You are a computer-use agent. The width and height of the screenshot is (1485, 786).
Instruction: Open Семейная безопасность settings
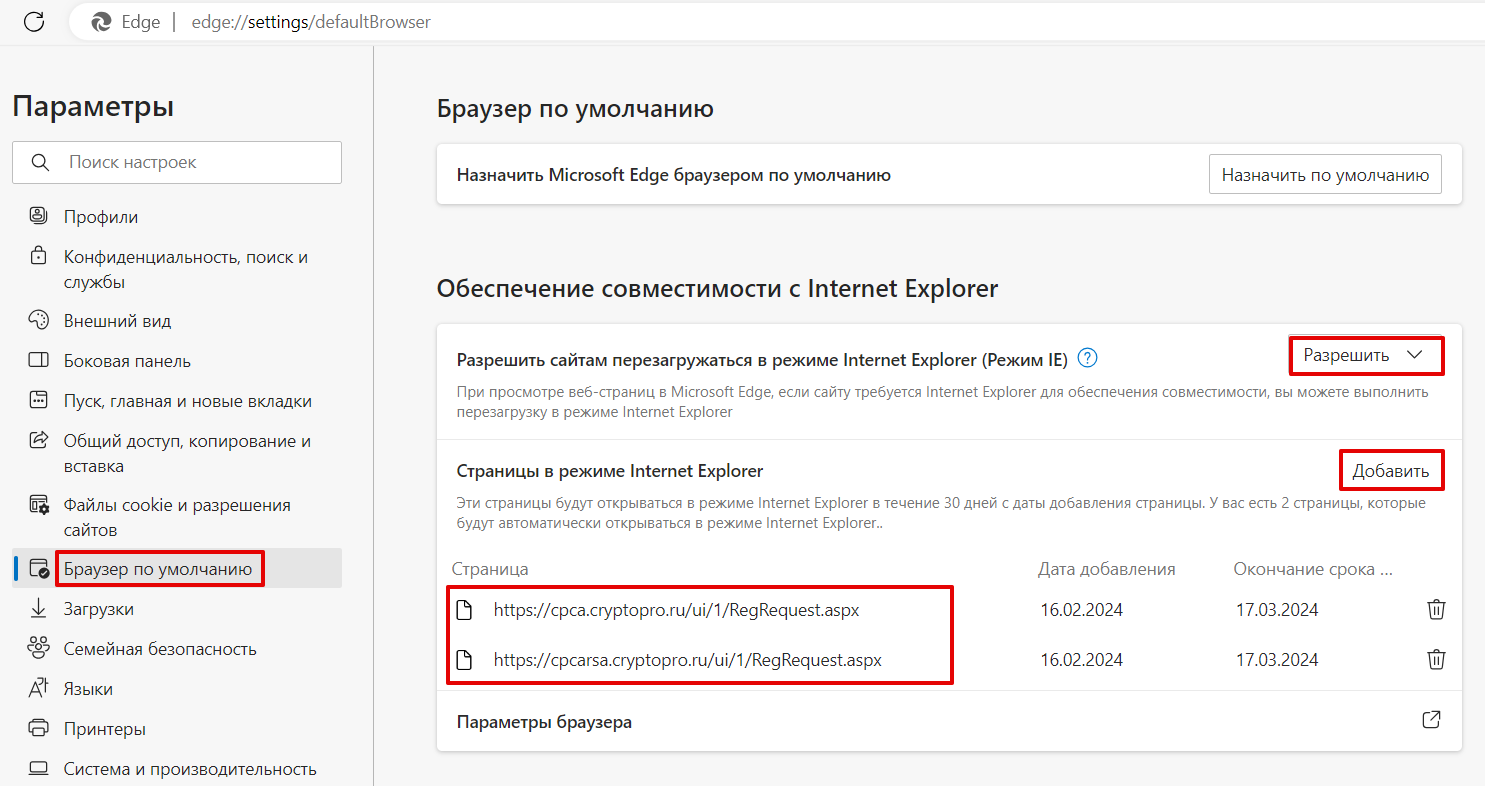coord(160,649)
